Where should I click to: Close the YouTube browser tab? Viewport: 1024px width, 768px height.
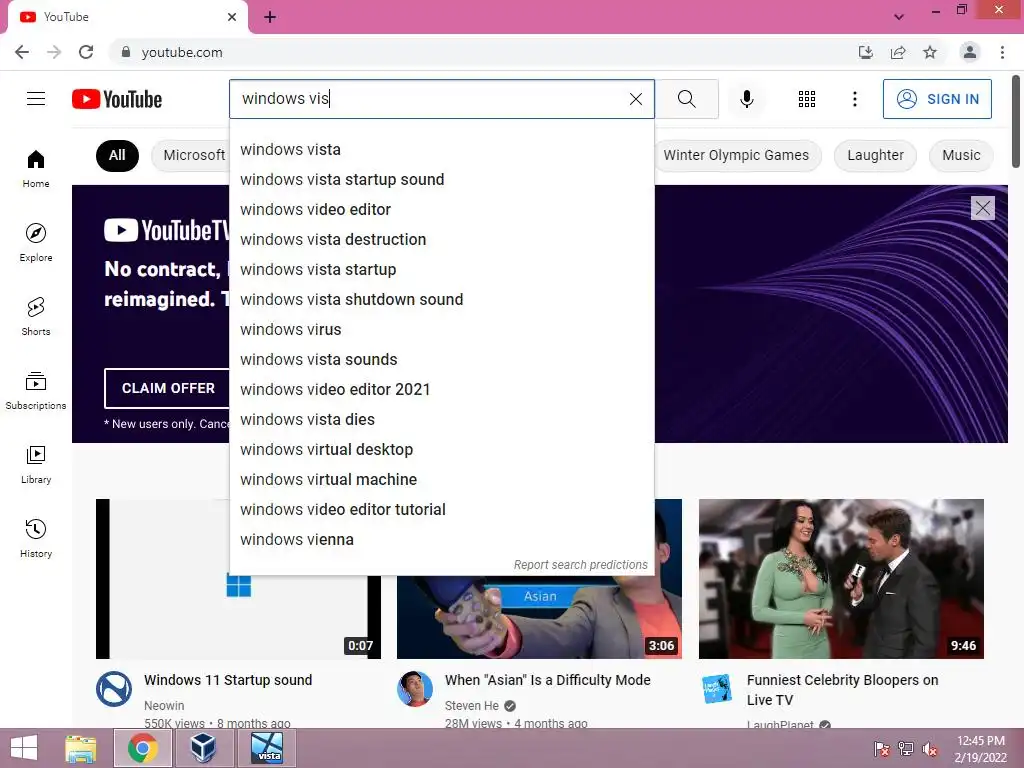coord(232,17)
